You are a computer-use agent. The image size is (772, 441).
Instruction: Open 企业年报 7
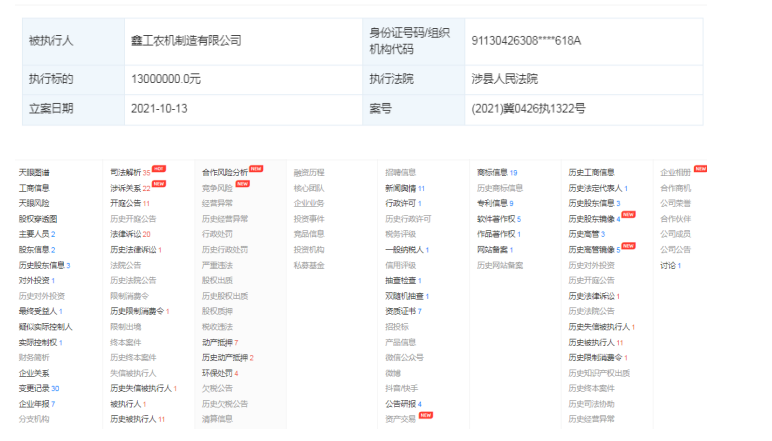[x=37, y=404]
